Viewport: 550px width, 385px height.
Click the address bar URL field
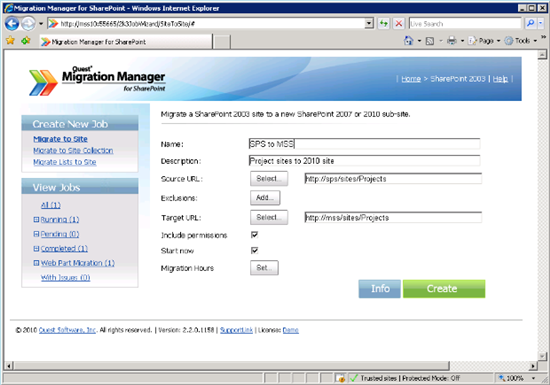[207, 23]
